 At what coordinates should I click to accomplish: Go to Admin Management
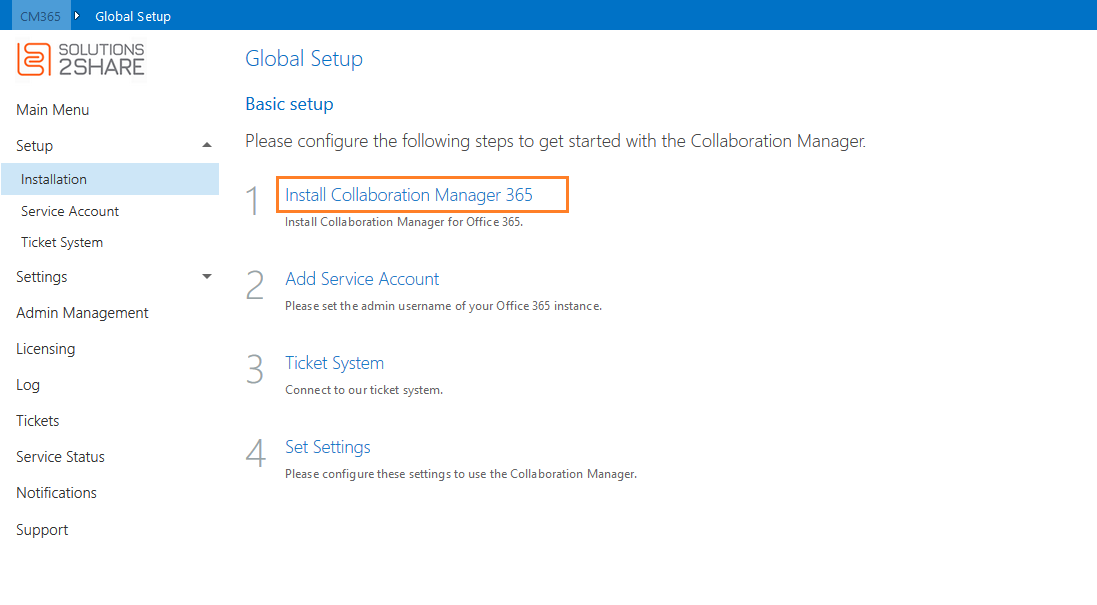[82, 313]
